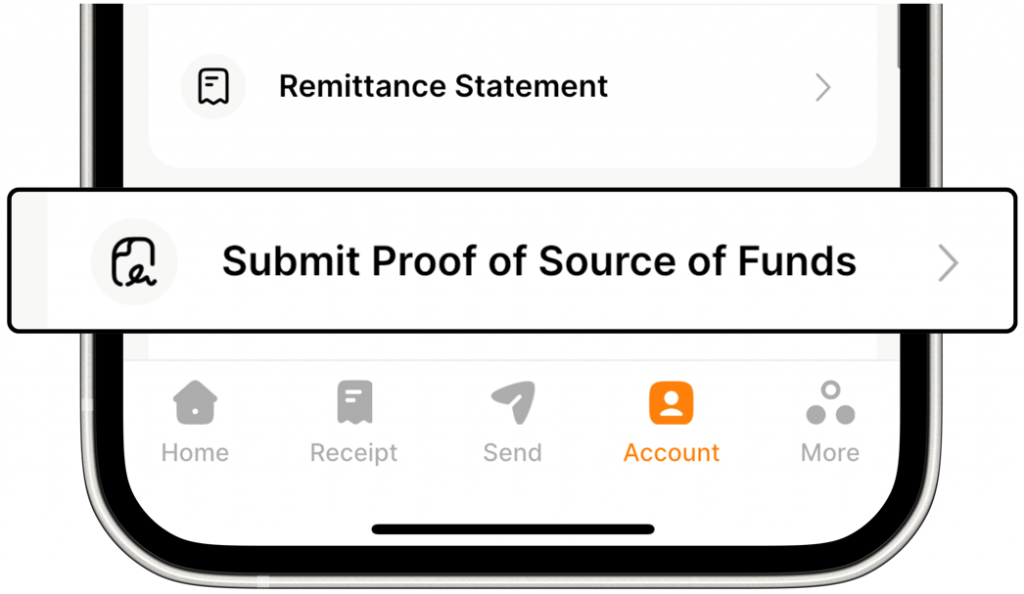The width and height of the screenshot is (1024, 594).
Task: Select the Account tab label
Action: pyautogui.click(x=671, y=453)
